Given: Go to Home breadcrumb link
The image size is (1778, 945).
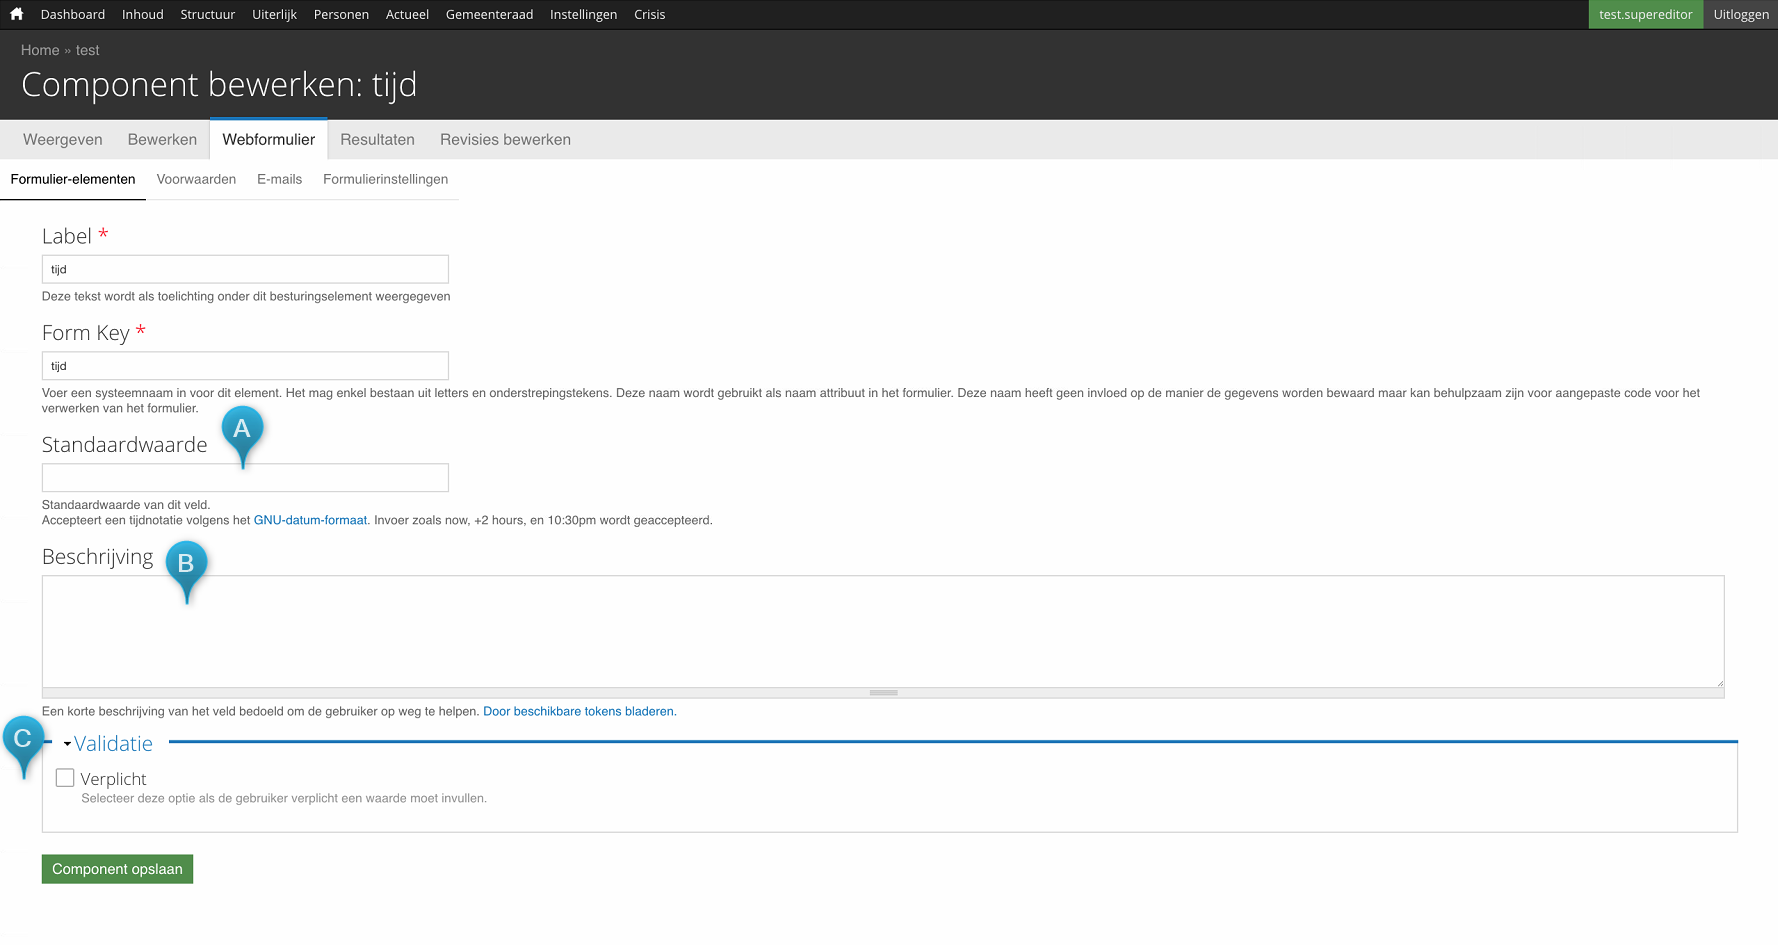Looking at the screenshot, I should (x=40, y=50).
